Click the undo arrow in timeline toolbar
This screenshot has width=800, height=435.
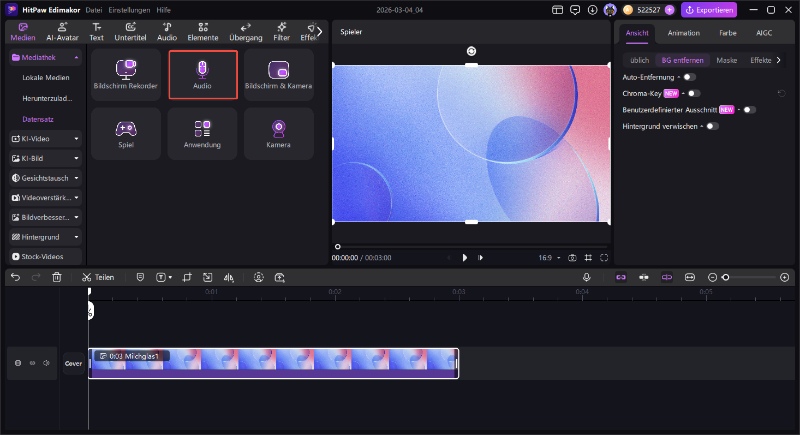[15, 277]
